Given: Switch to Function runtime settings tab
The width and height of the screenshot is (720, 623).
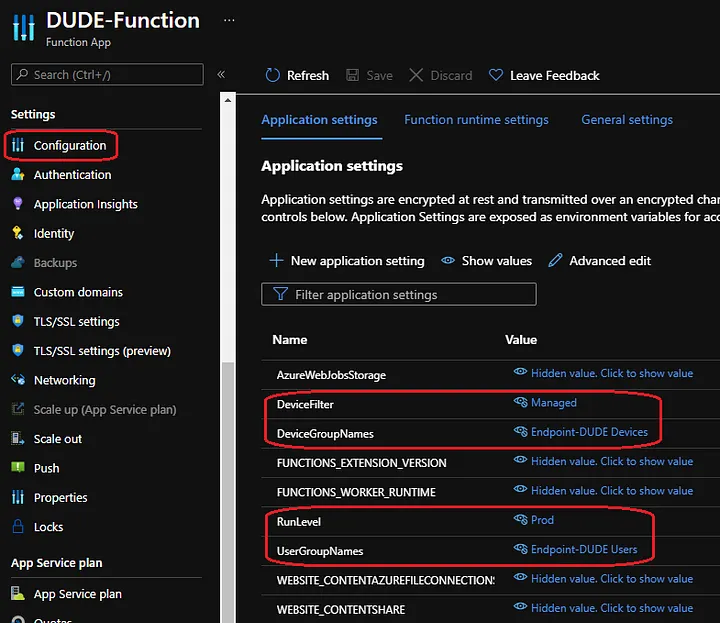Looking at the screenshot, I should (476, 120).
